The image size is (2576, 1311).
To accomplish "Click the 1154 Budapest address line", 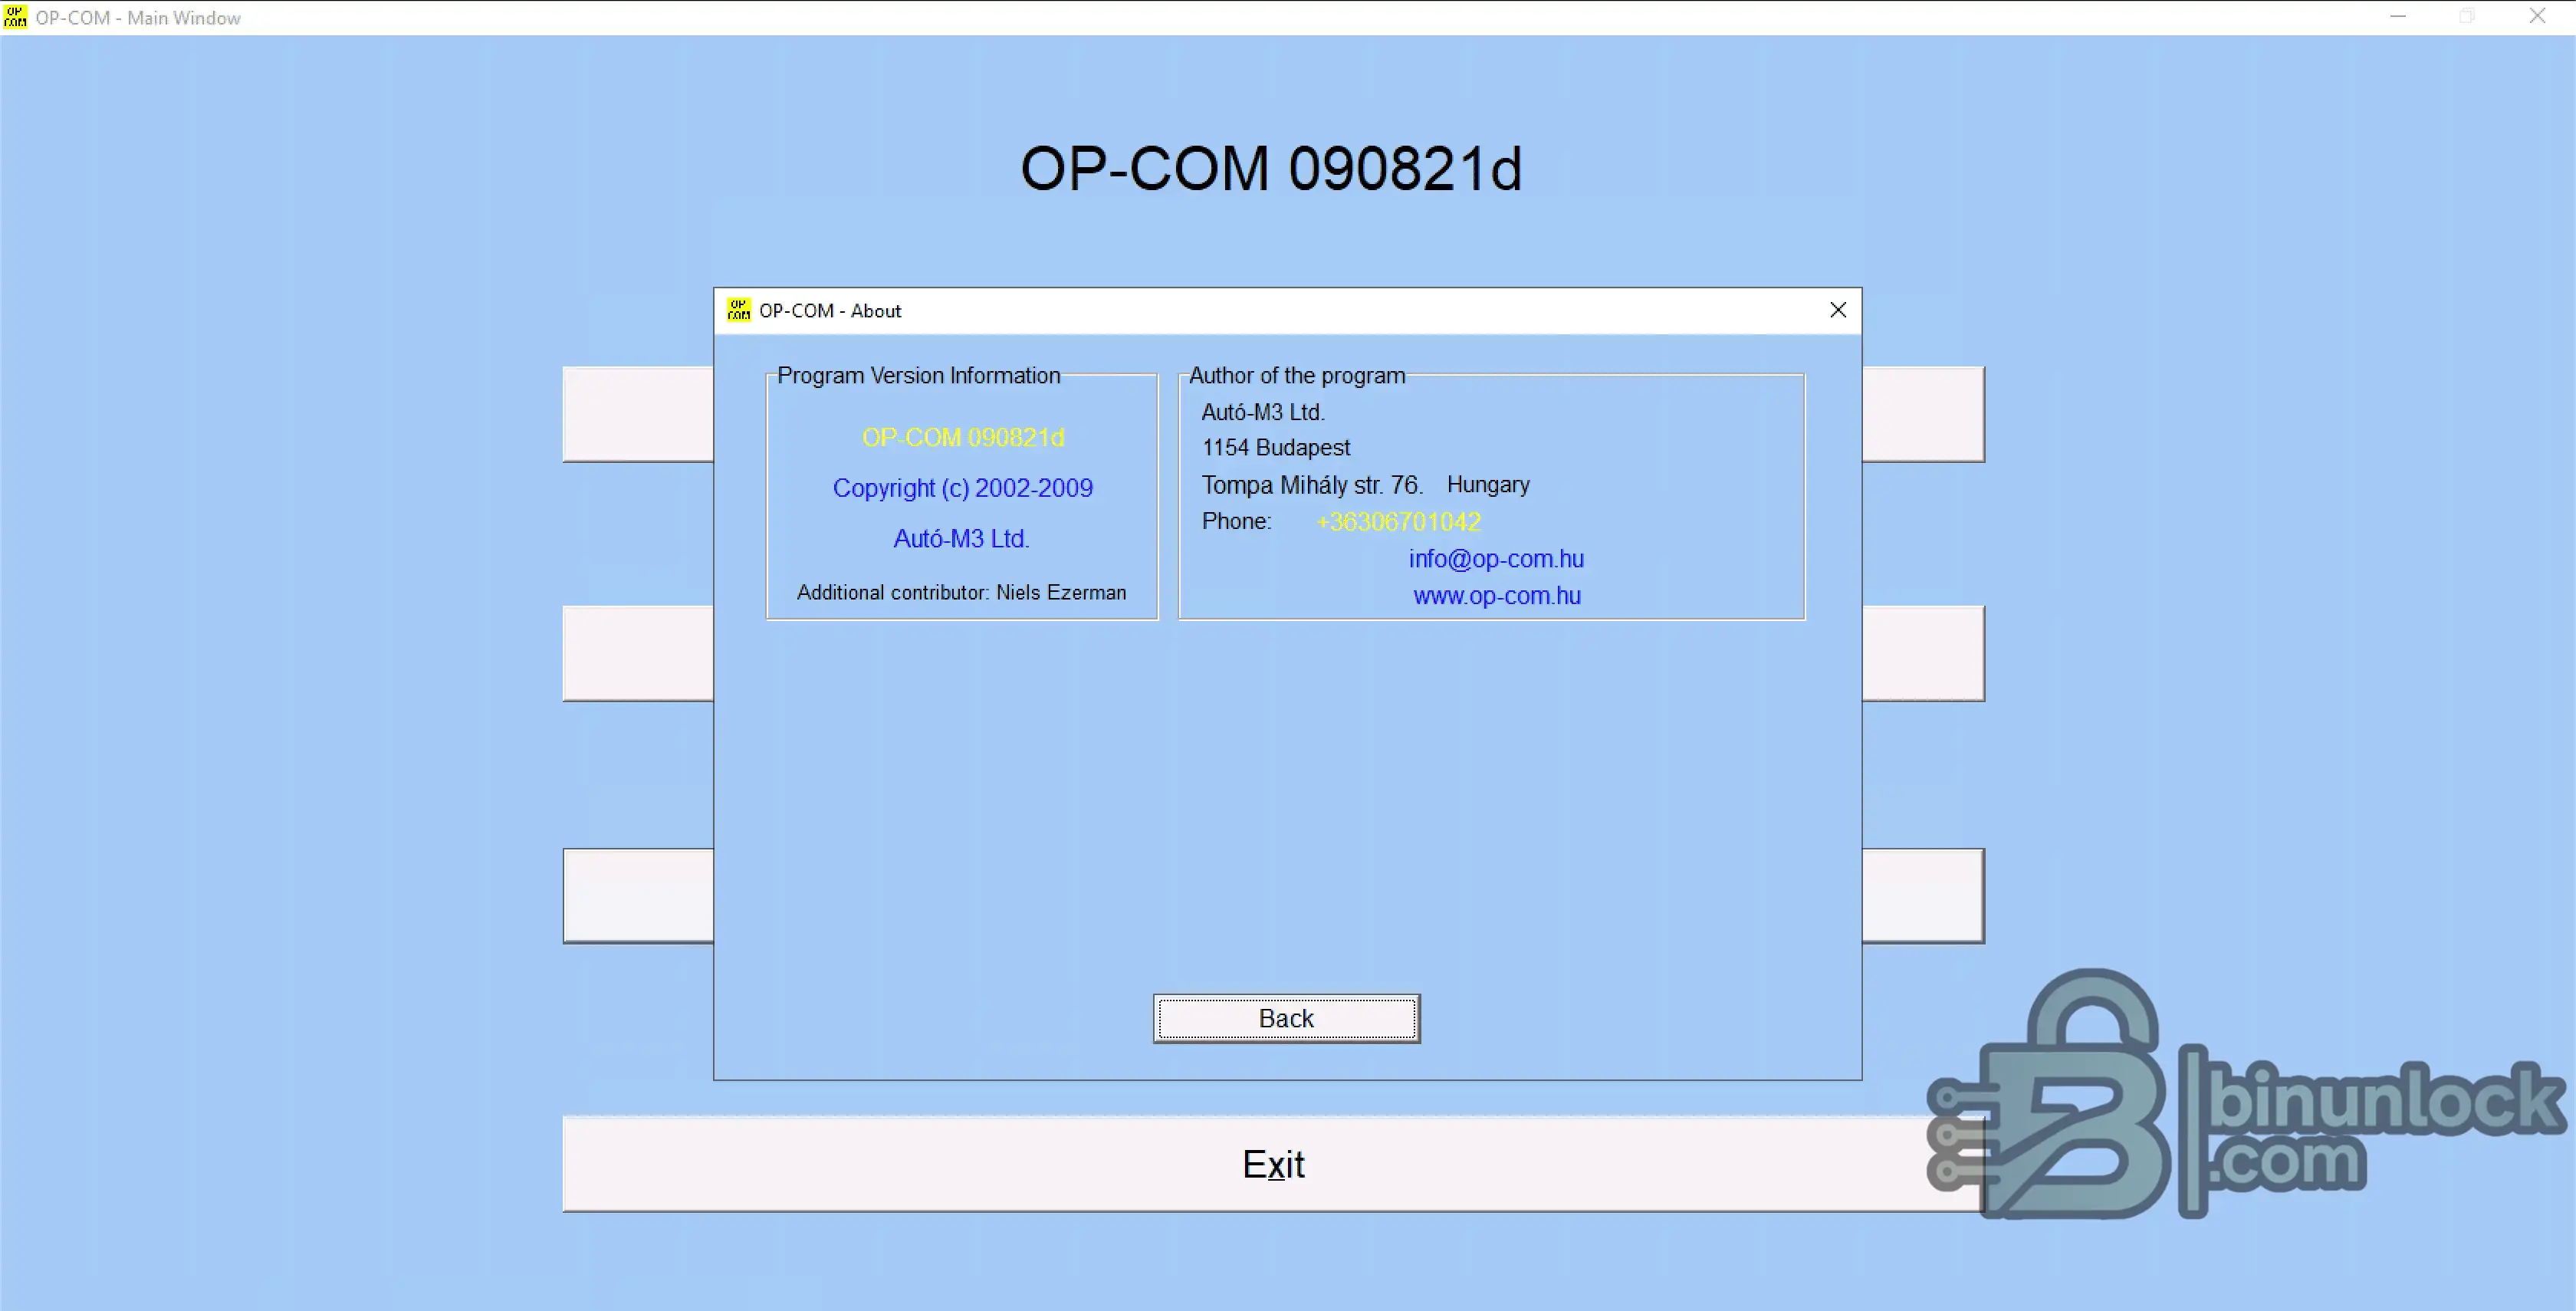I will click(1276, 448).
